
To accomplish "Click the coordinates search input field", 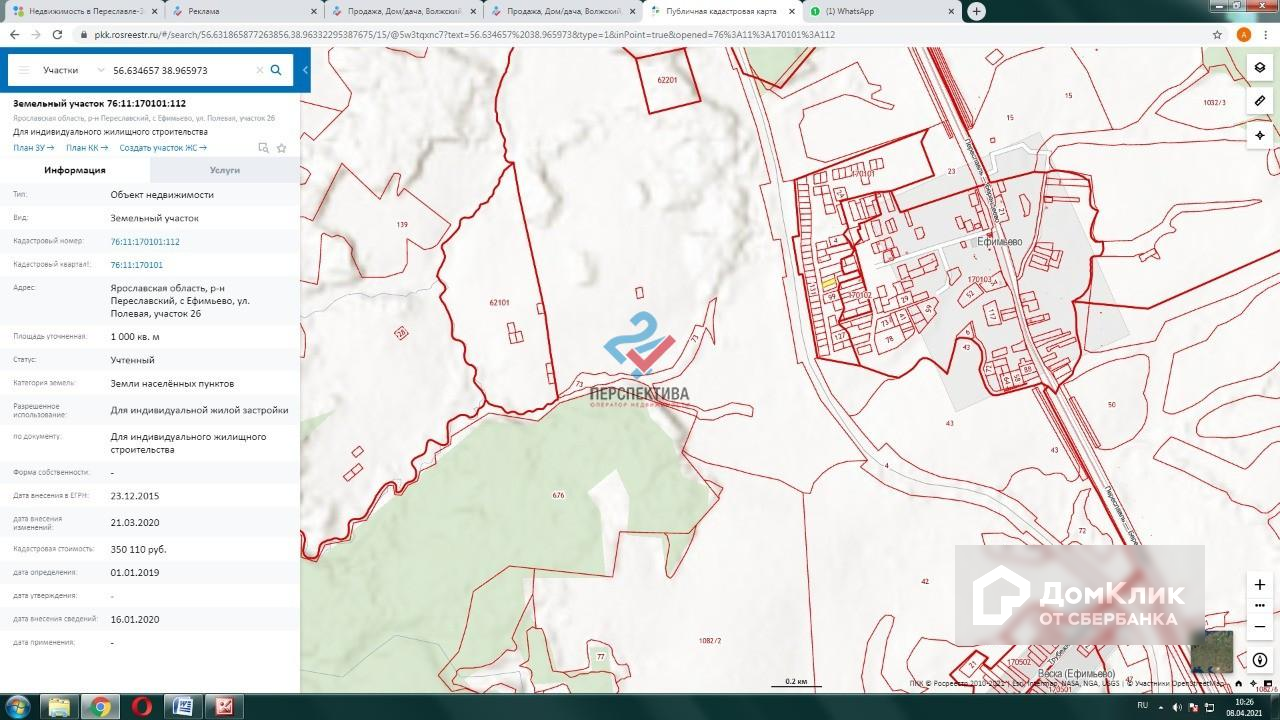I will click(181, 71).
